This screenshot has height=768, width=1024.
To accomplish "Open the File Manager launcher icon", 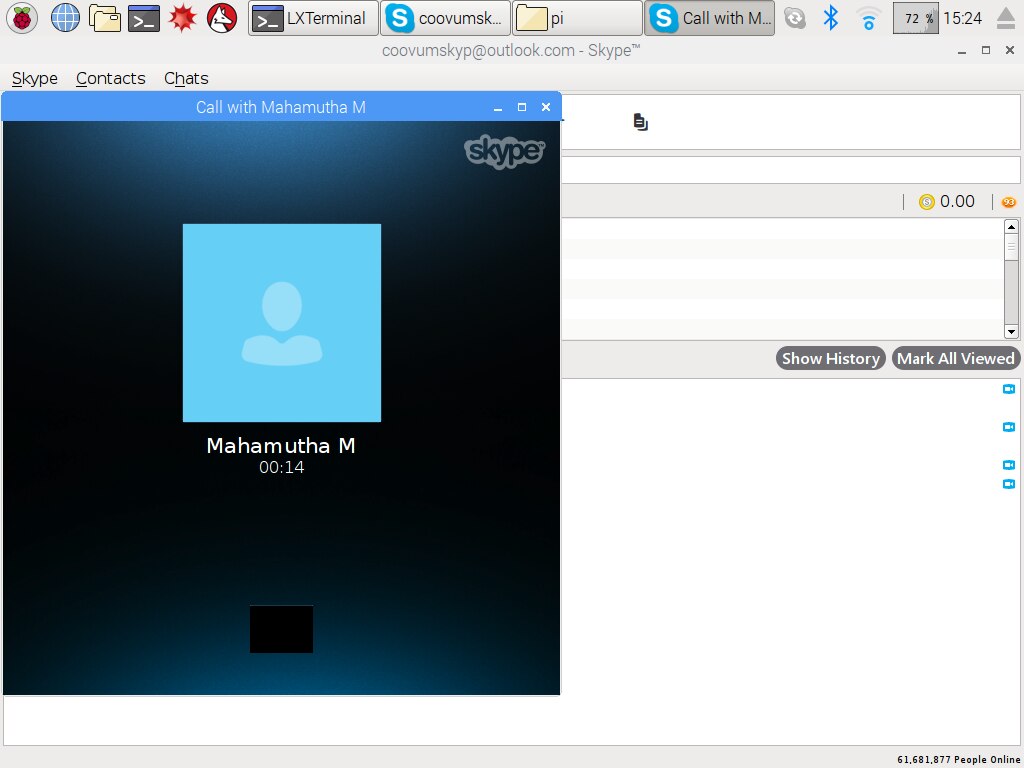I will click(x=104, y=18).
